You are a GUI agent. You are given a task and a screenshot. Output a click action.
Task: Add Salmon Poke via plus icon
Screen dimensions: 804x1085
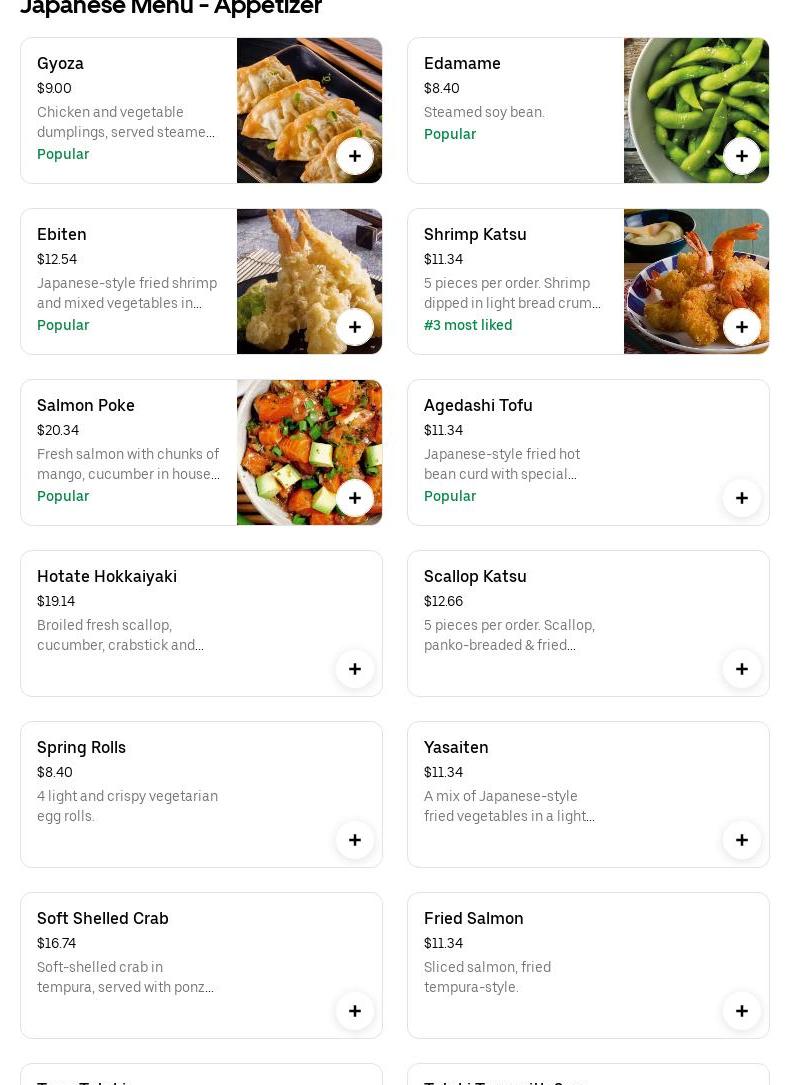tap(355, 498)
